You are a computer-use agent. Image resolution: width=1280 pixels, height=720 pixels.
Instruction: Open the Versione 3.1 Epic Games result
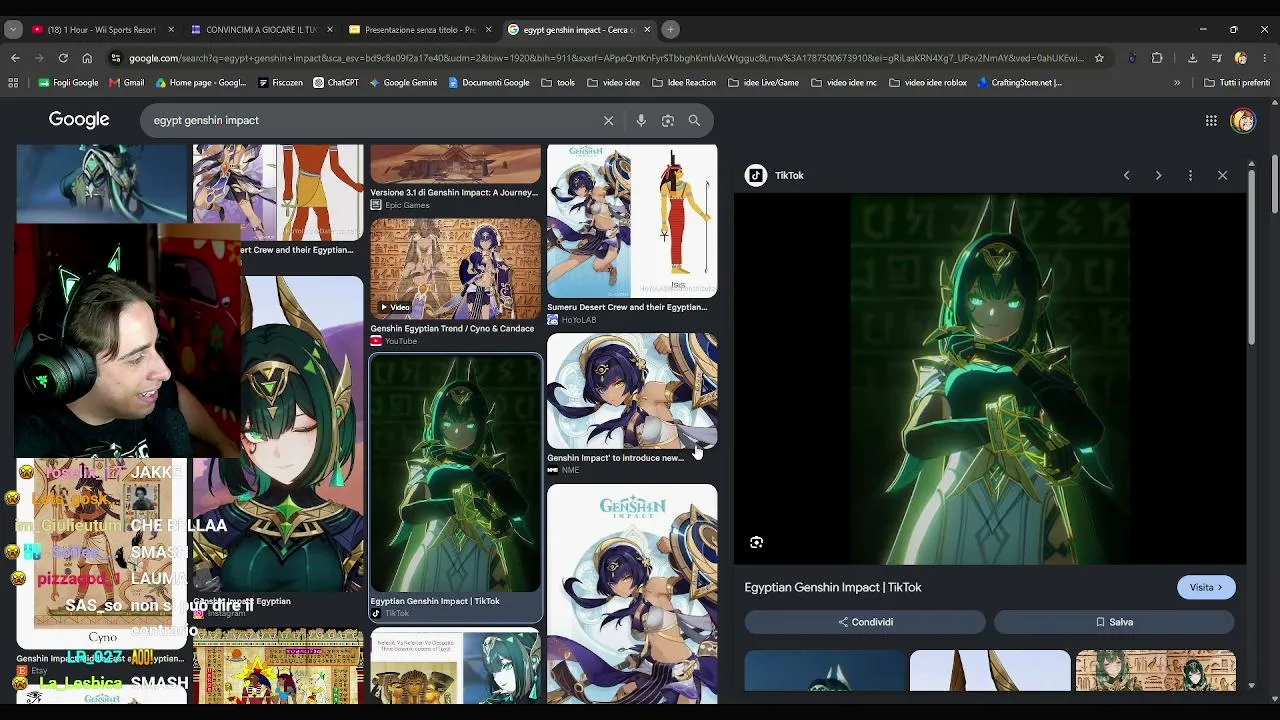(456, 178)
